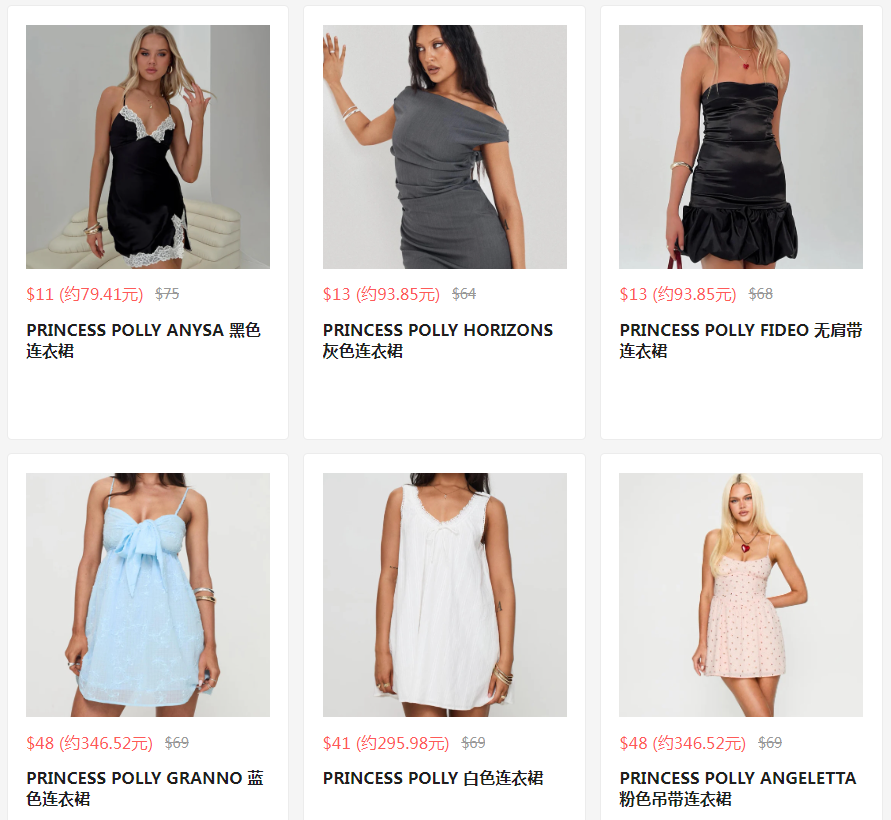Open the Horizons grey dress product photo
Image resolution: width=891 pixels, height=820 pixels.
pyautogui.click(x=445, y=147)
